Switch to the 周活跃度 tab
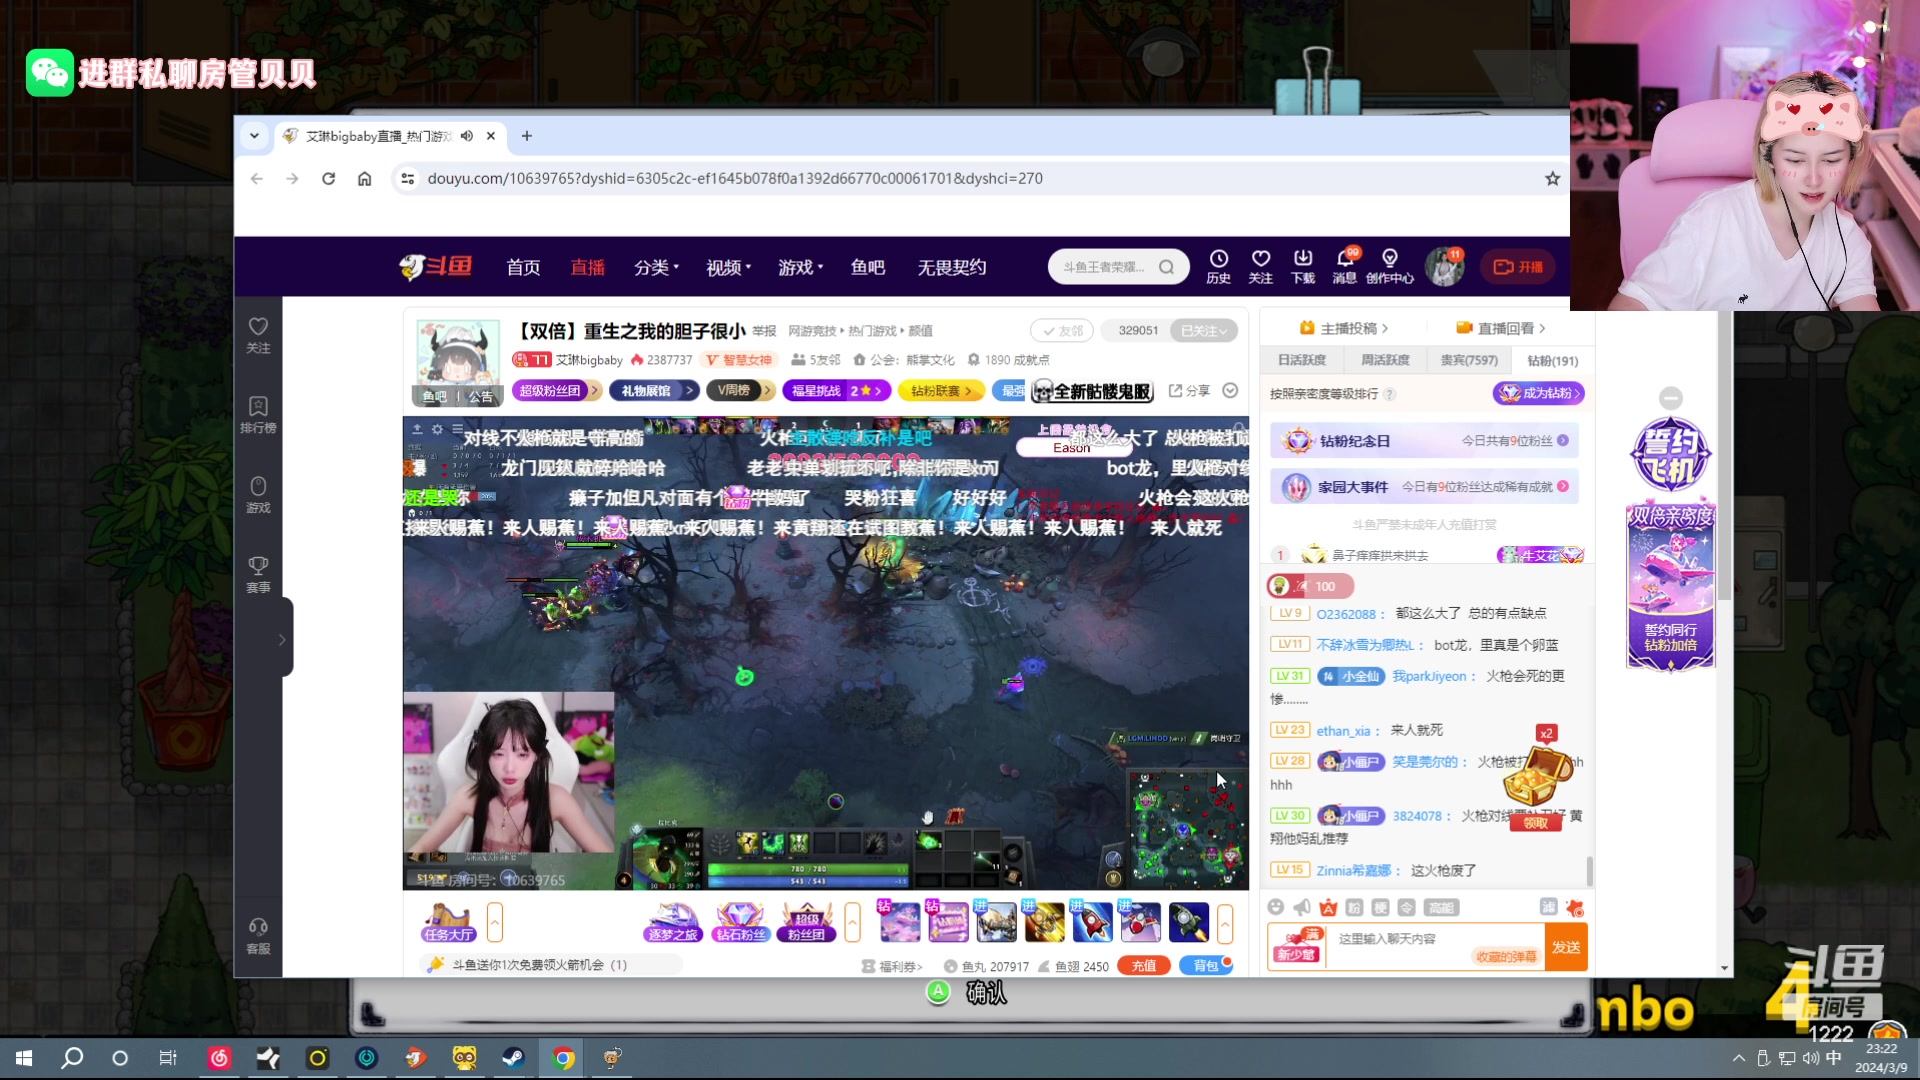The width and height of the screenshot is (1920, 1080). click(1384, 360)
